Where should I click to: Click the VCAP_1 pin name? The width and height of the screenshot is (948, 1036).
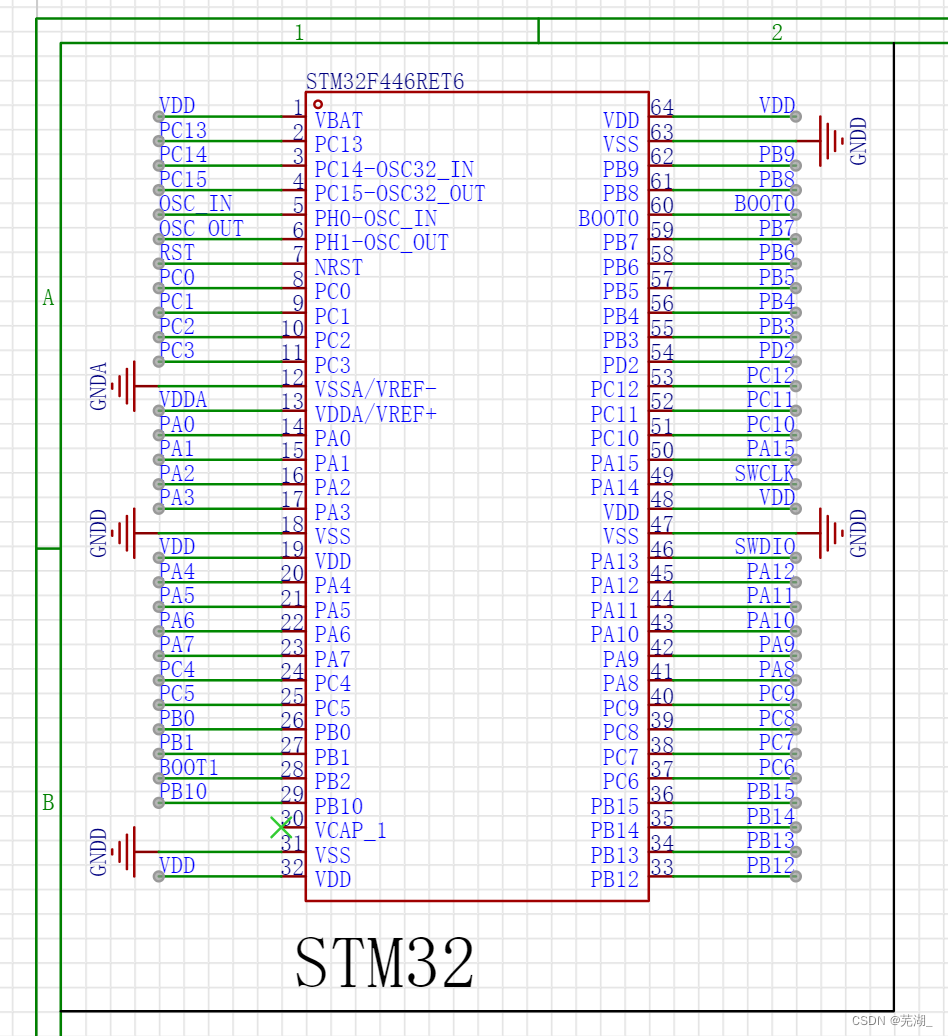(x=351, y=830)
